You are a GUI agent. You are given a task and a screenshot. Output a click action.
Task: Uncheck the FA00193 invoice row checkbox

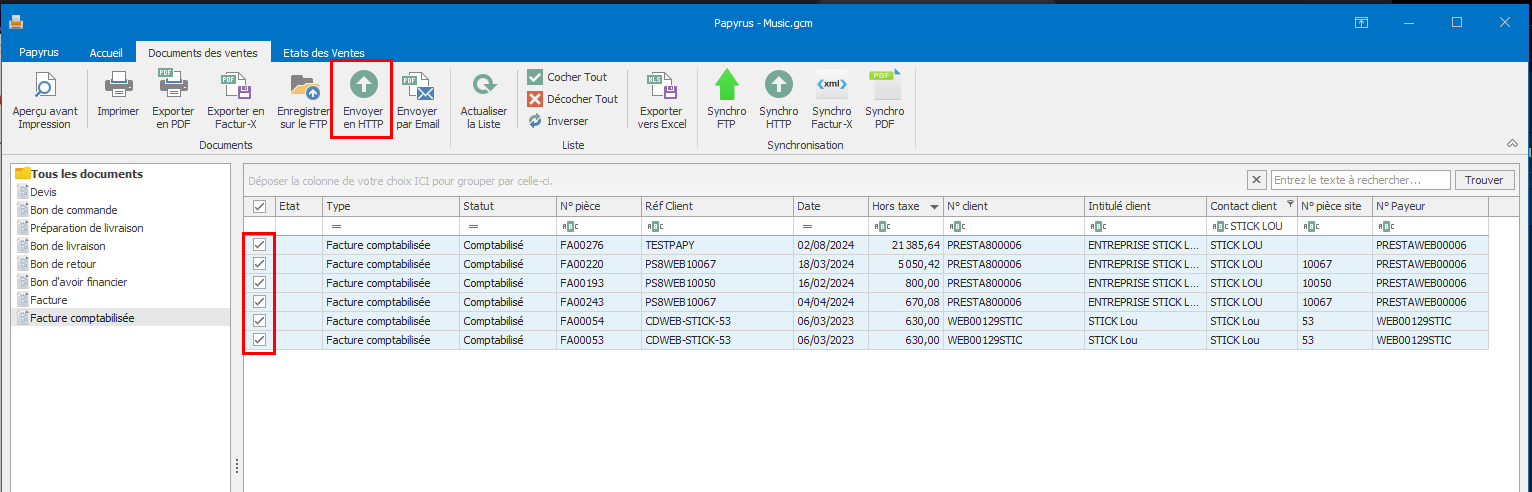pos(260,283)
